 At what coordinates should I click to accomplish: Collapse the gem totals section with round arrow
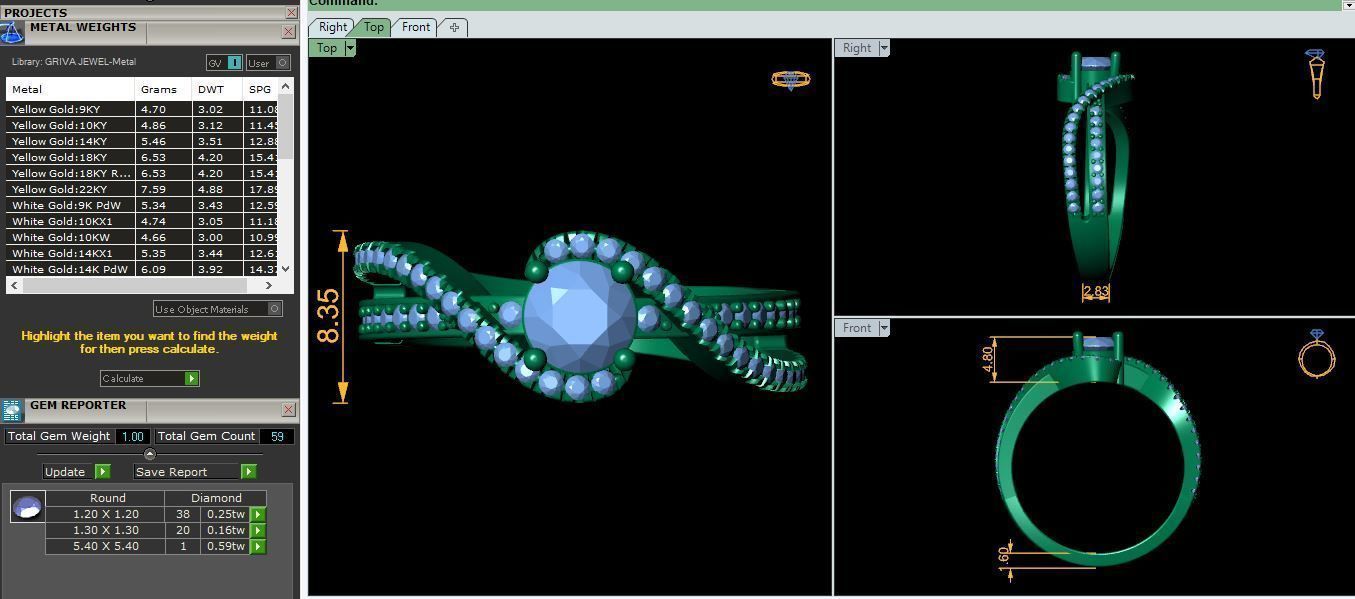point(150,454)
